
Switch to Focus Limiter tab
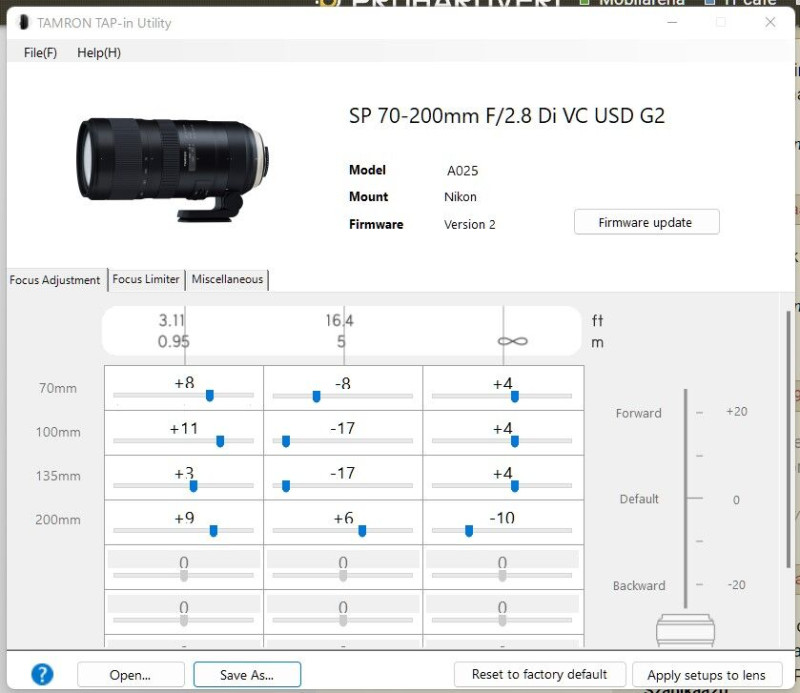[x=146, y=279]
